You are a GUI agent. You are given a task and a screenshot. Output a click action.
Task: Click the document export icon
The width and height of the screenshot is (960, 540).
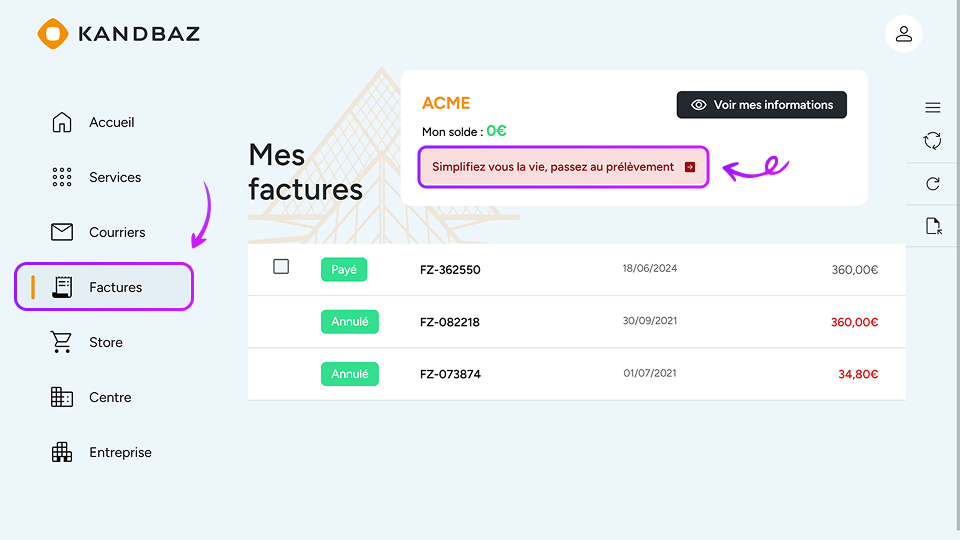[933, 226]
